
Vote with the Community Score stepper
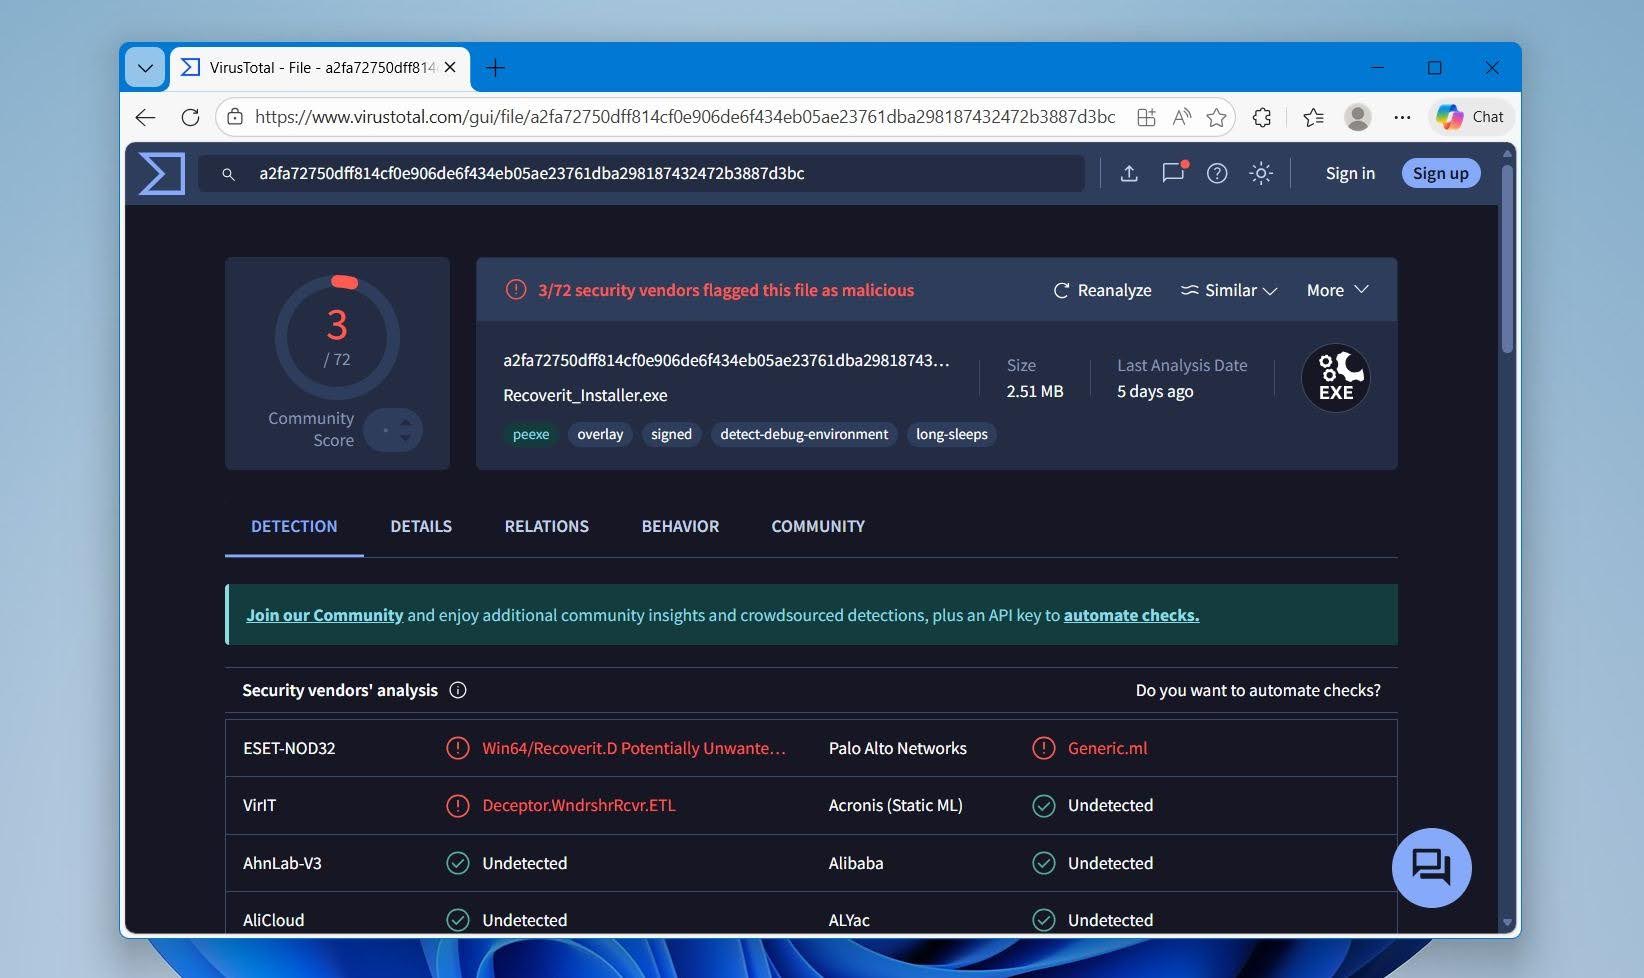click(x=394, y=430)
